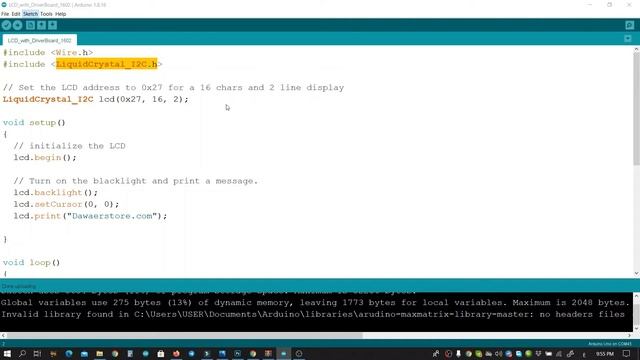Click the "Dawaerstore.com" string

(112, 216)
